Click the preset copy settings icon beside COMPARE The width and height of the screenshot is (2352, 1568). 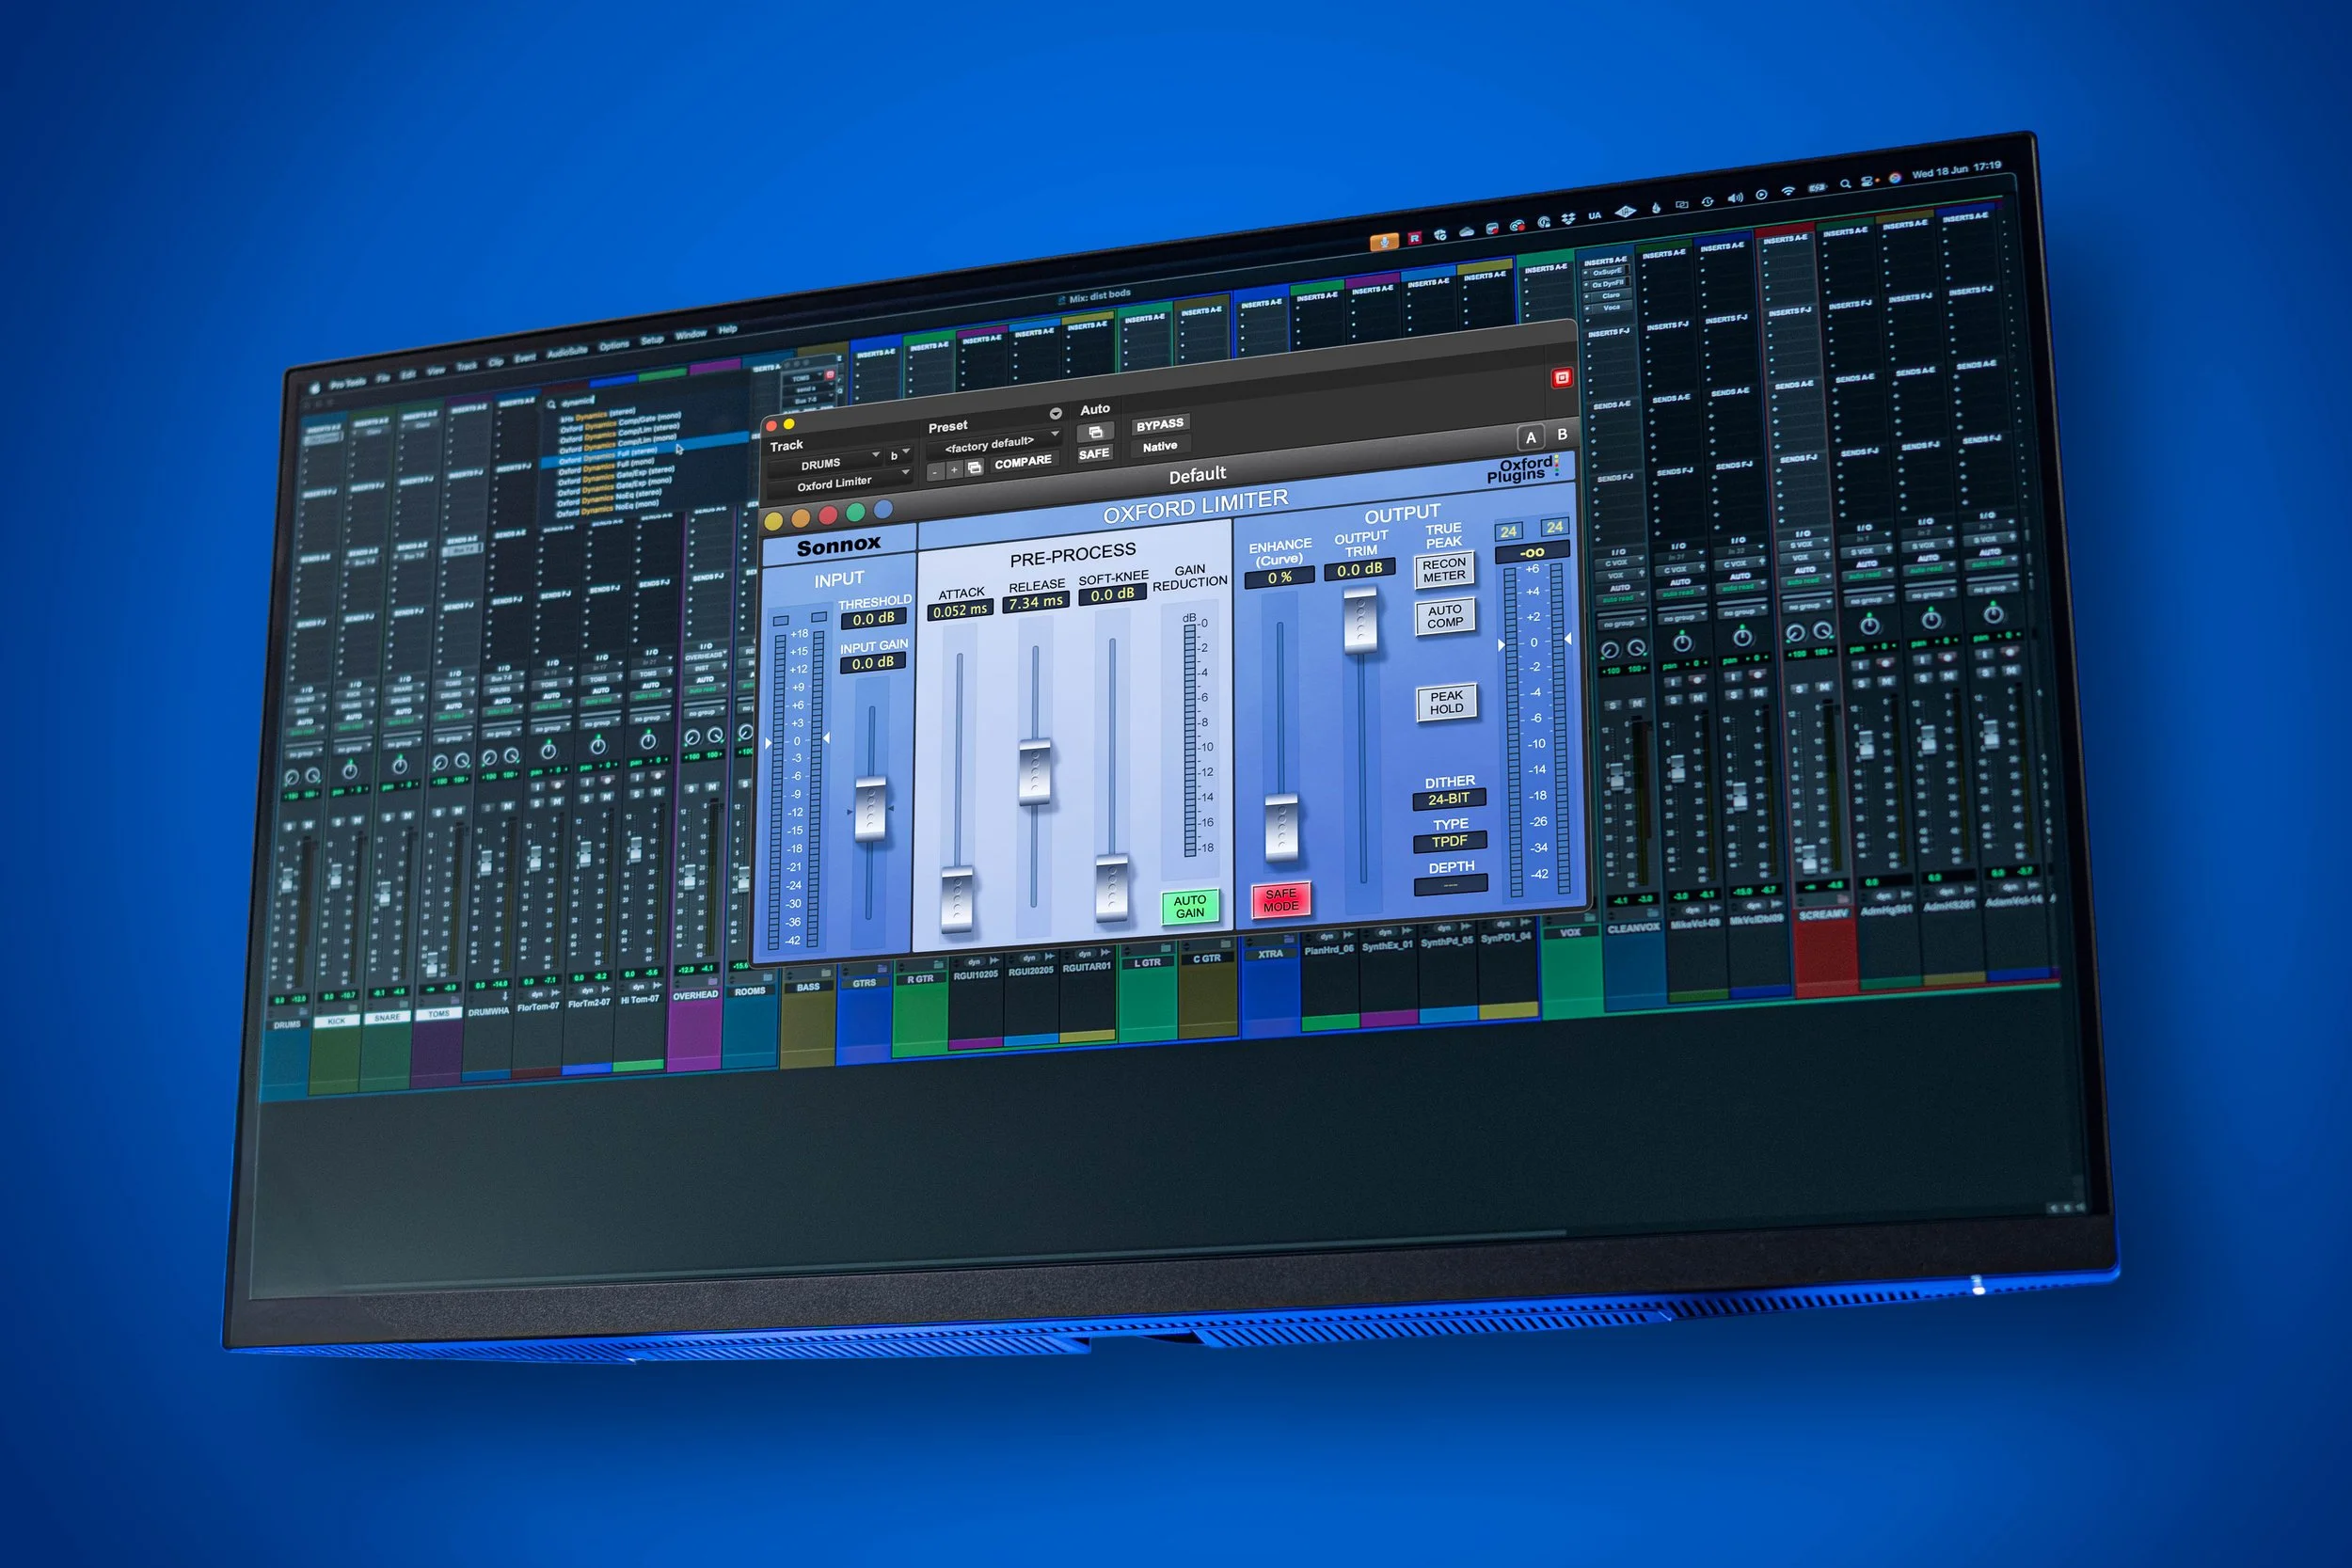coord(975,467)
